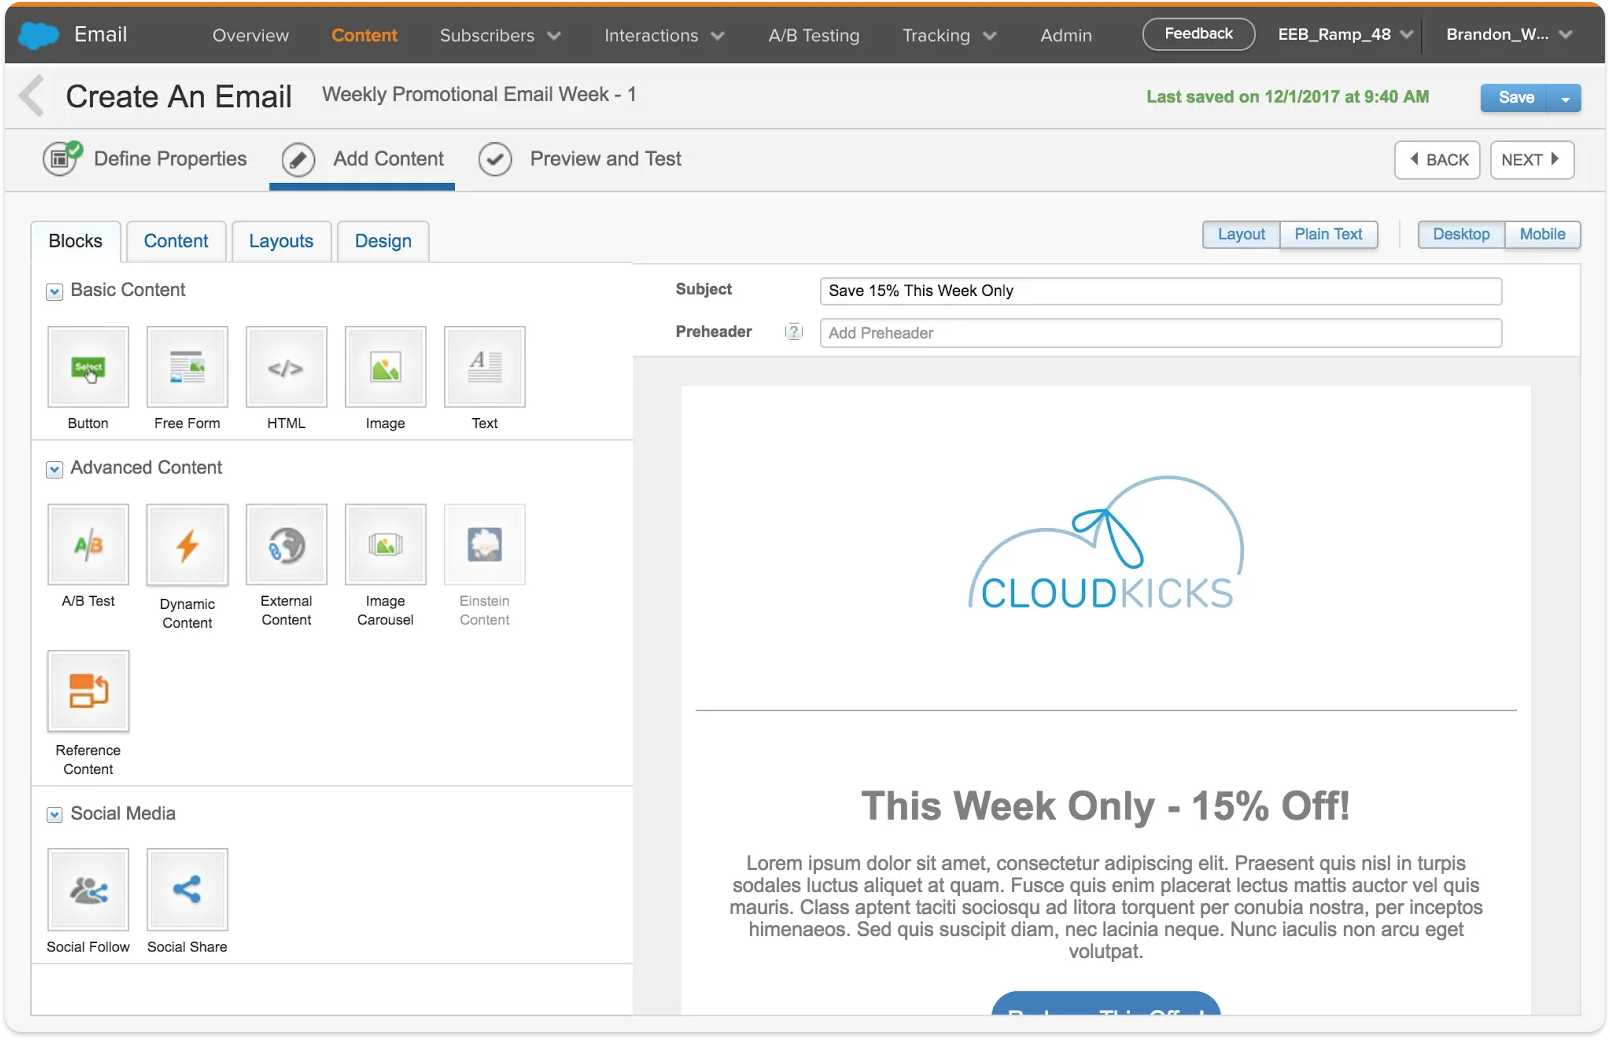This screenshot has width=1610, height=1040.
Task: Switch to the Design tab
Action: tap(383, 241)
